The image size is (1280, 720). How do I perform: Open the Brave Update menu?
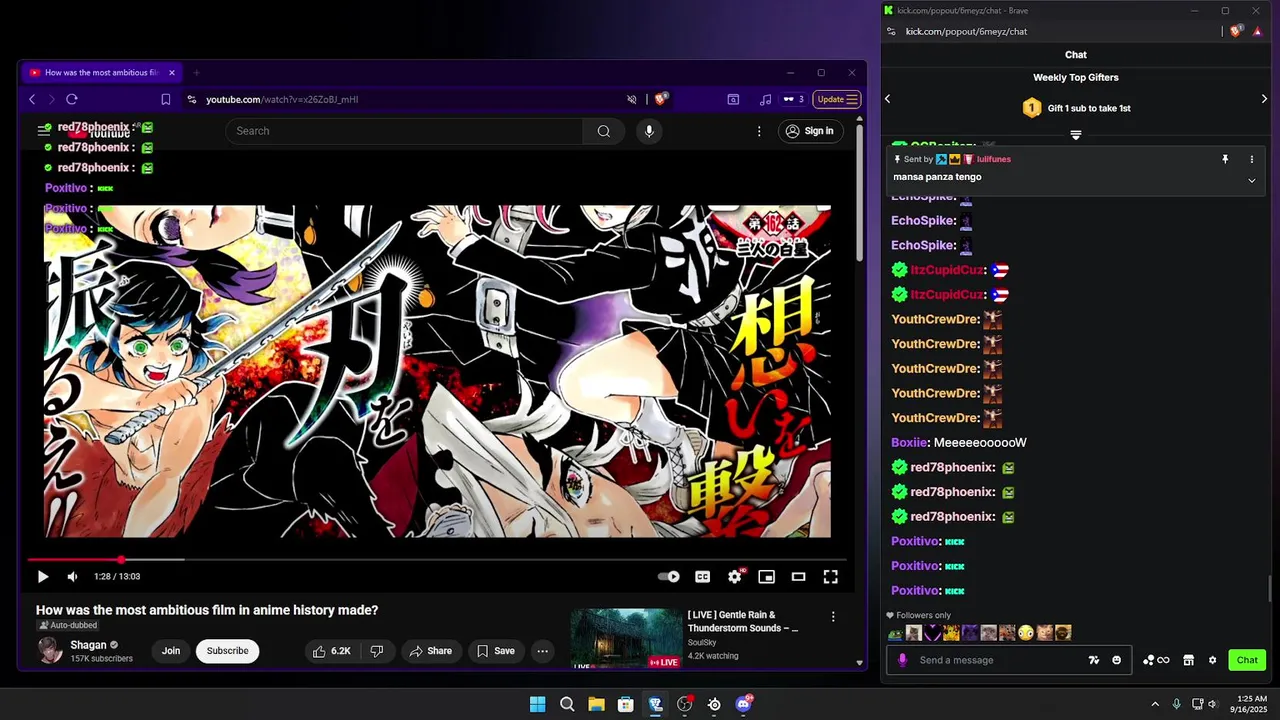click(x=836, y=99)
